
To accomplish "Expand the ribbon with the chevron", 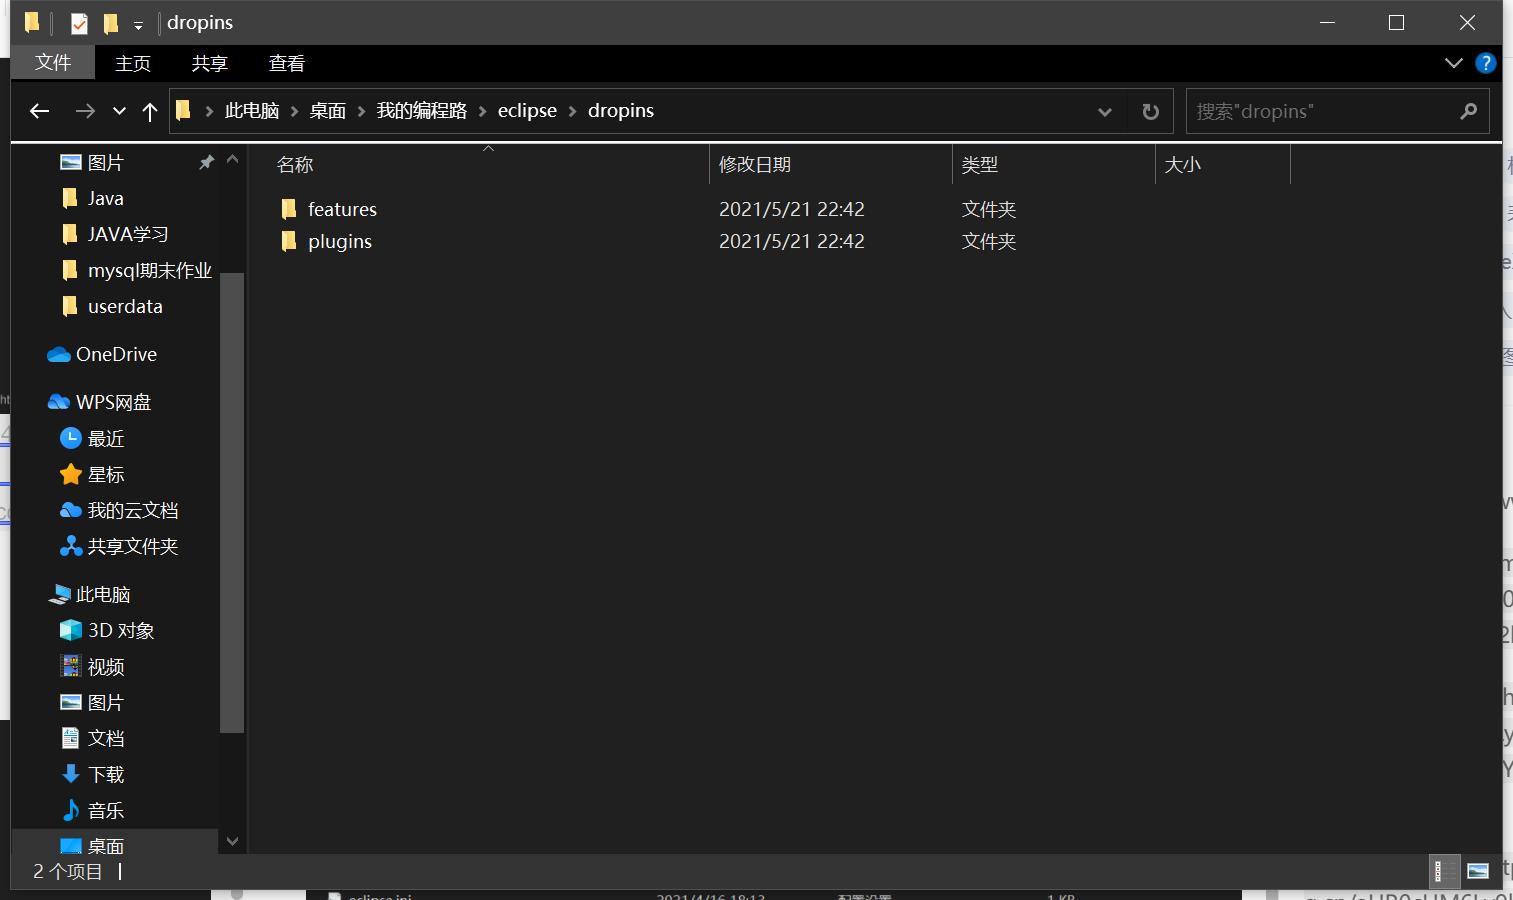I will click(1454, 63).
